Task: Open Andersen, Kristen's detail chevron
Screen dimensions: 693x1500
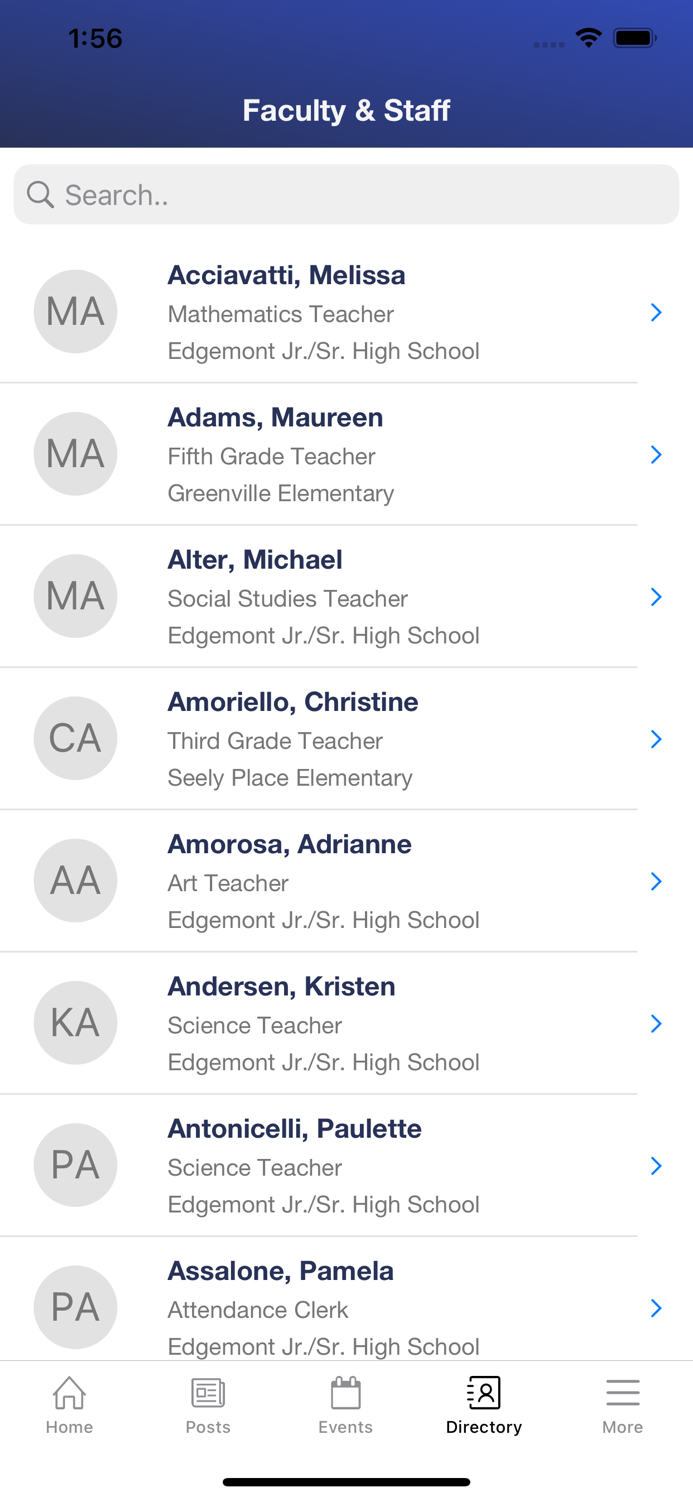Action: [656, 1023]
